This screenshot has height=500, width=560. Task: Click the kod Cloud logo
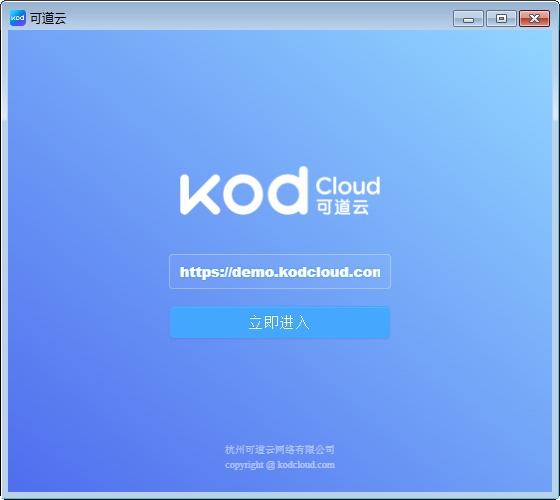pos(280,191)
